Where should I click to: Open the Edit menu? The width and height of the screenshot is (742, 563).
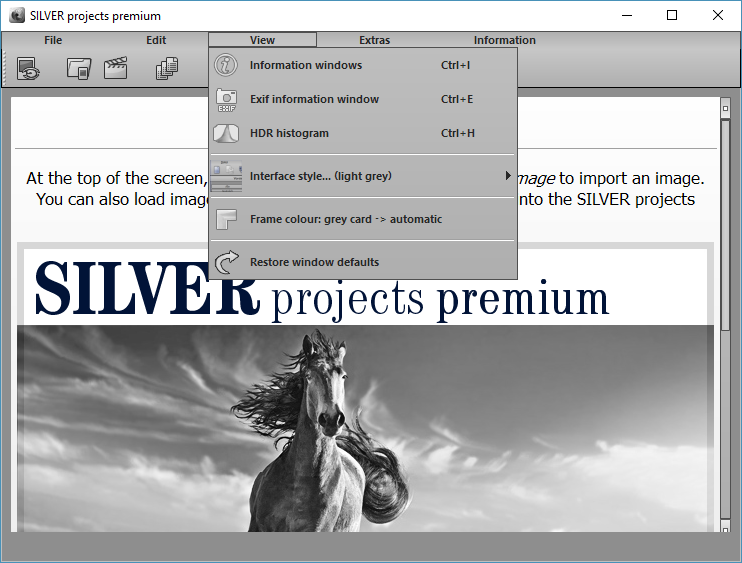click(156, 40)
